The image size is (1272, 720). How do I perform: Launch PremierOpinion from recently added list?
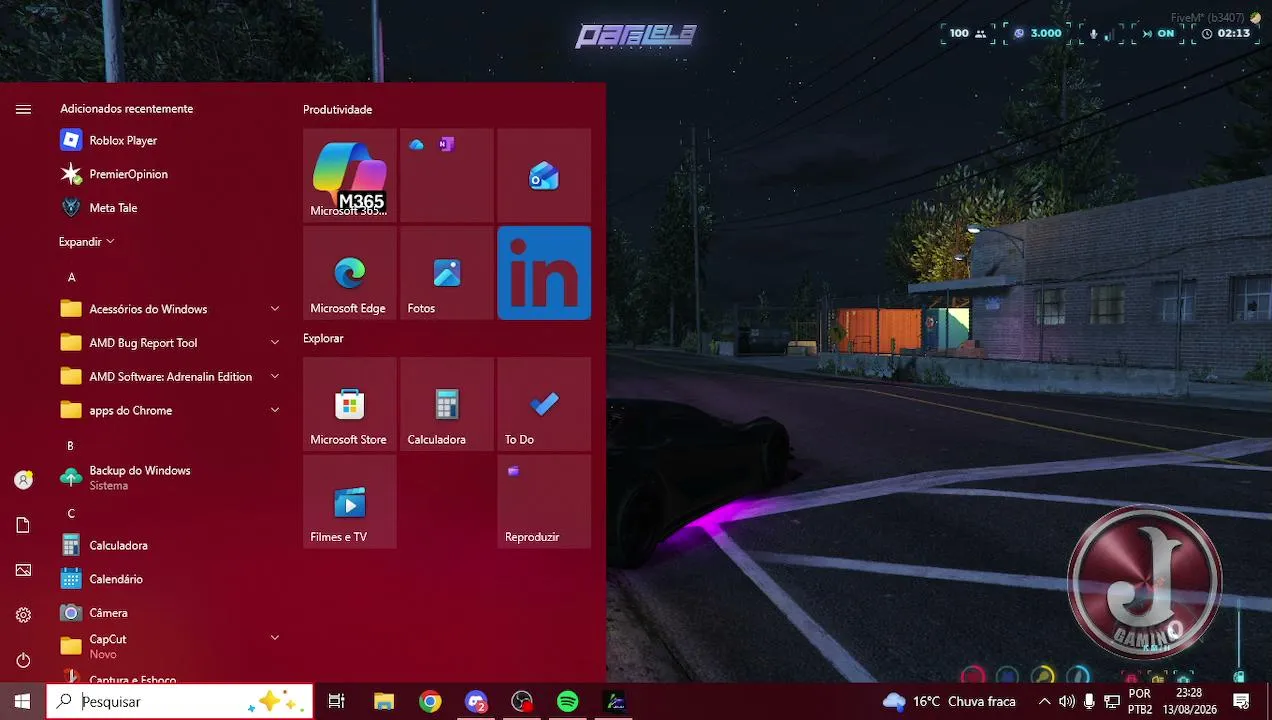[170, 174]
